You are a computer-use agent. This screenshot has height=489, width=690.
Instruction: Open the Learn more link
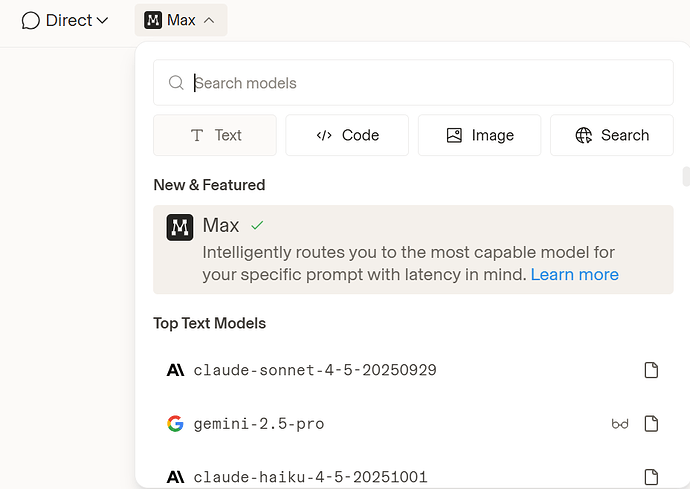[574, 275]
